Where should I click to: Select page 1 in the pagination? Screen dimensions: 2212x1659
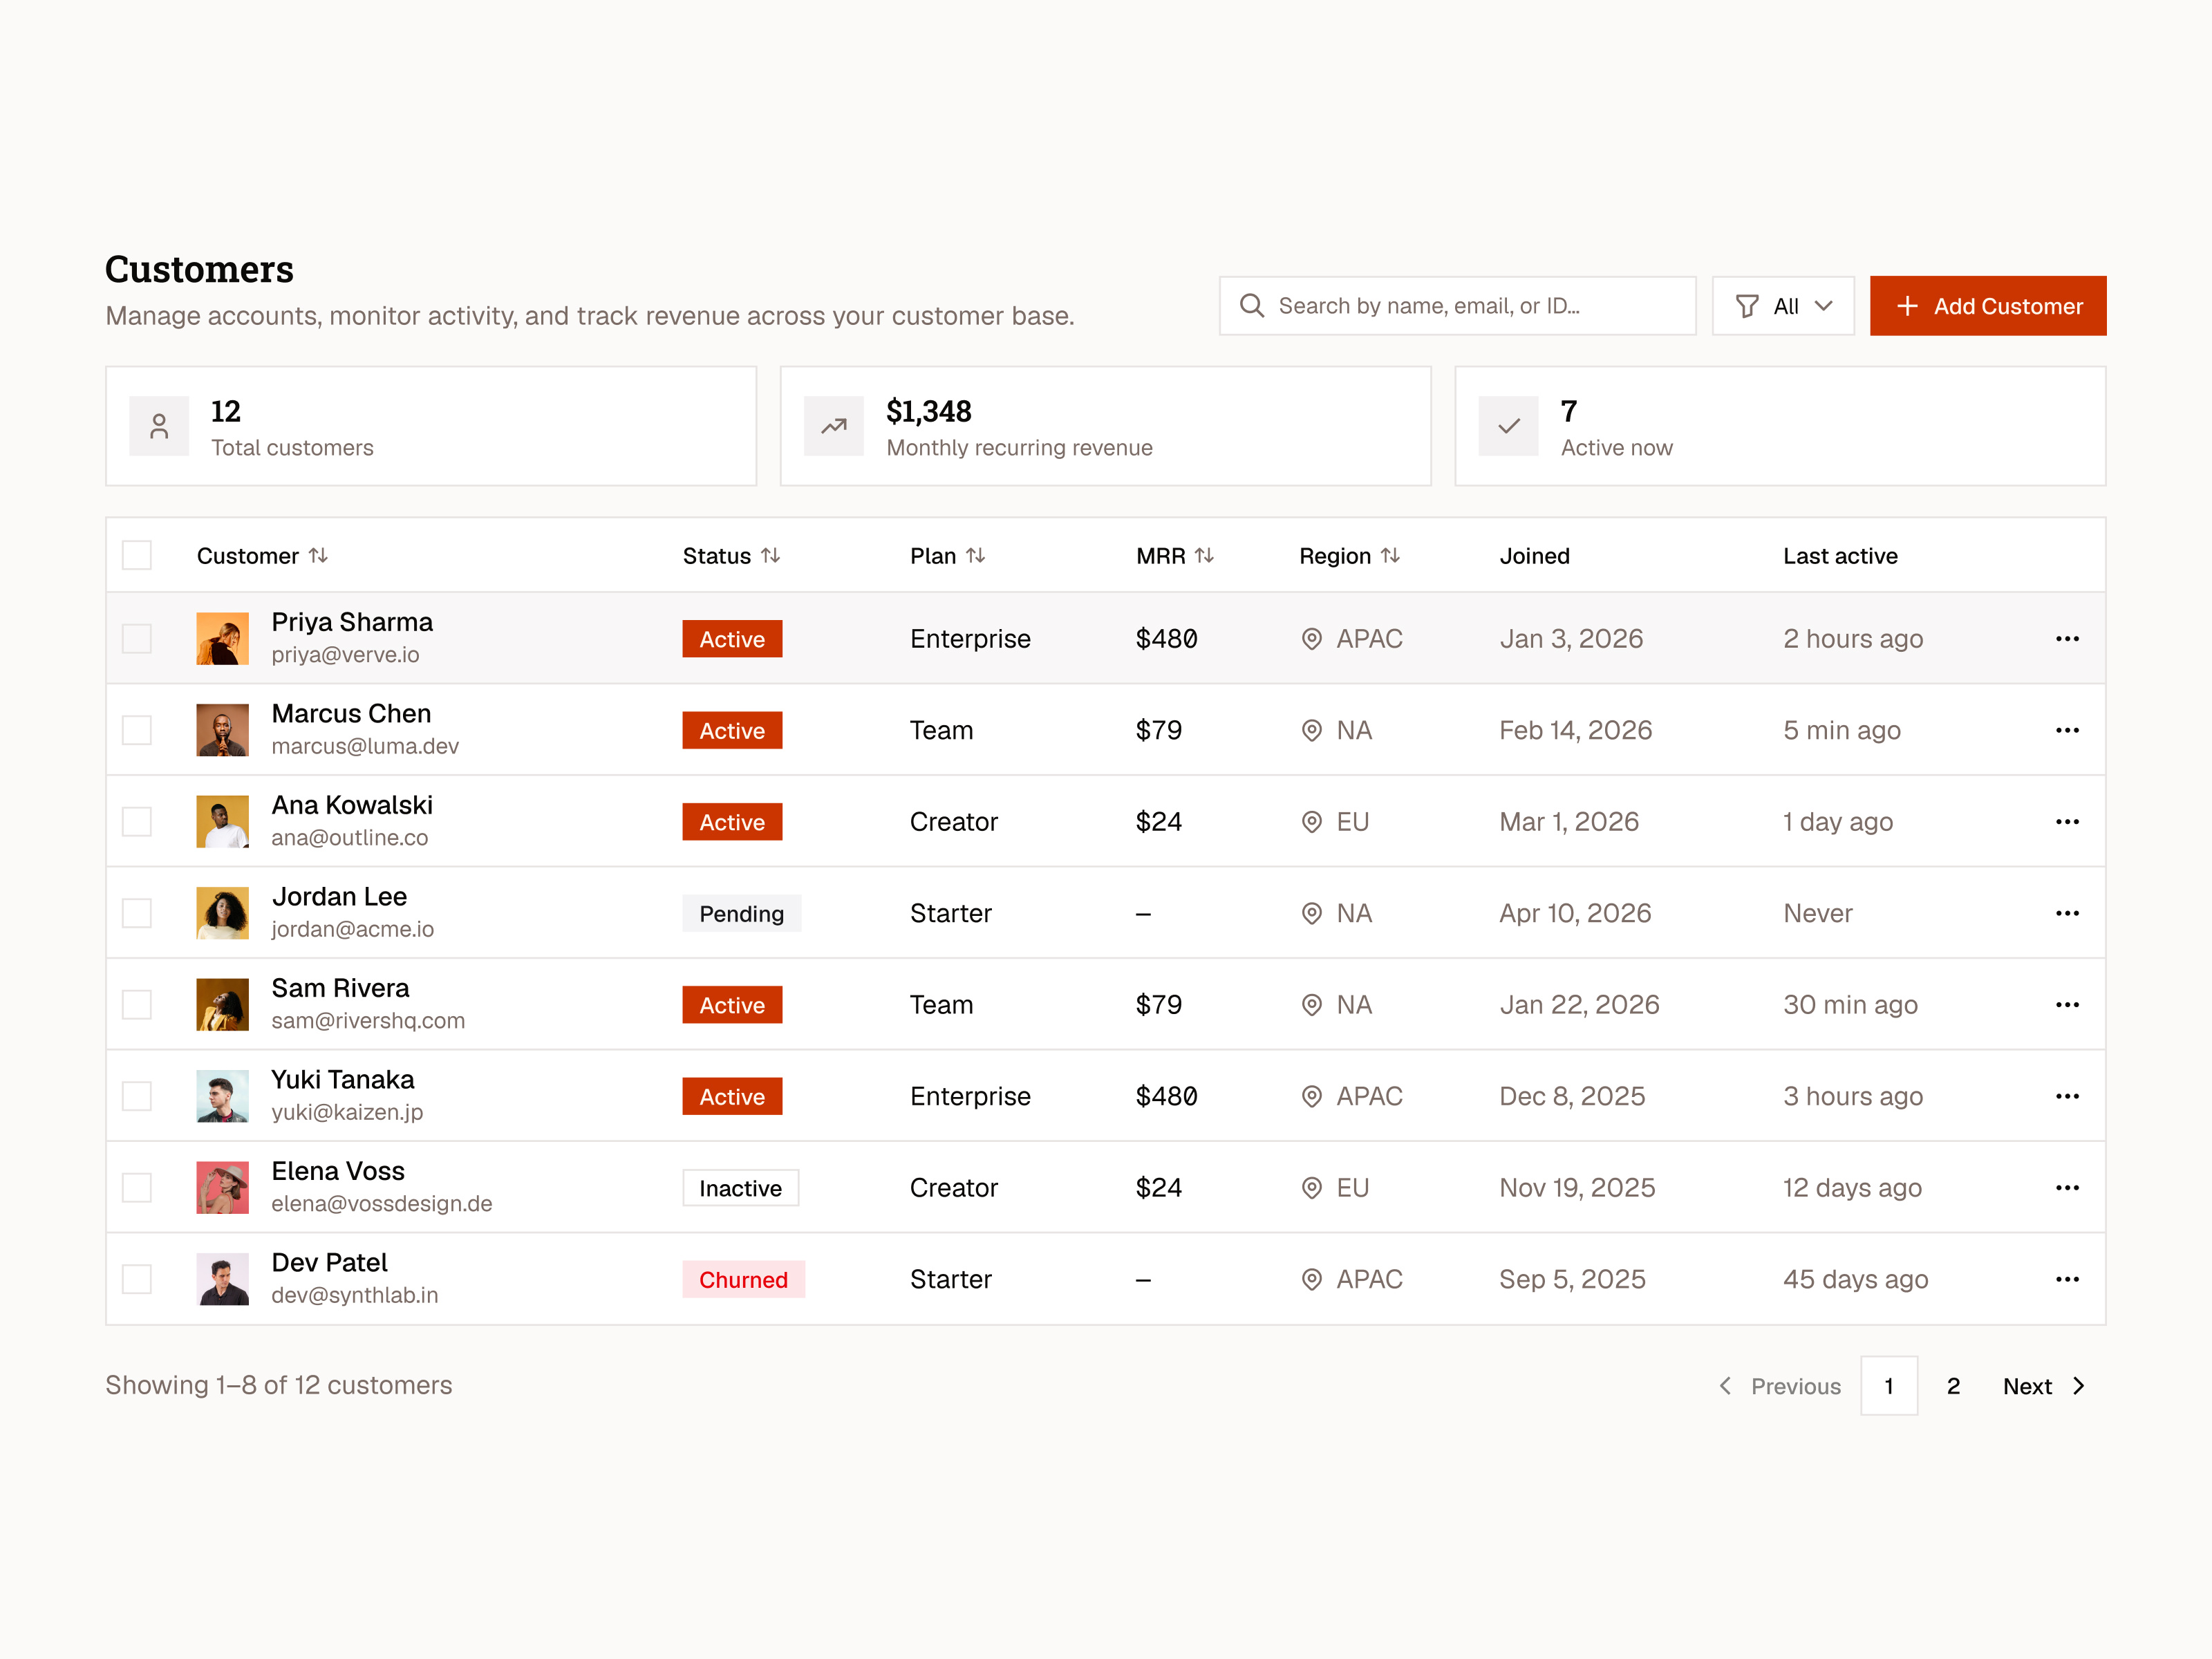[1889, 1386]
